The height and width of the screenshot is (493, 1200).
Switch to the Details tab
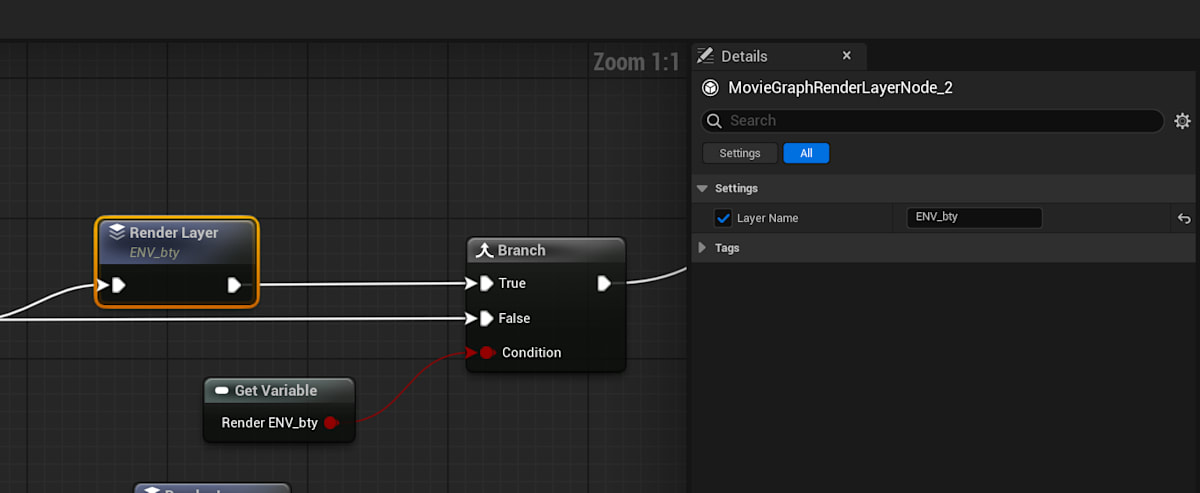744,56
